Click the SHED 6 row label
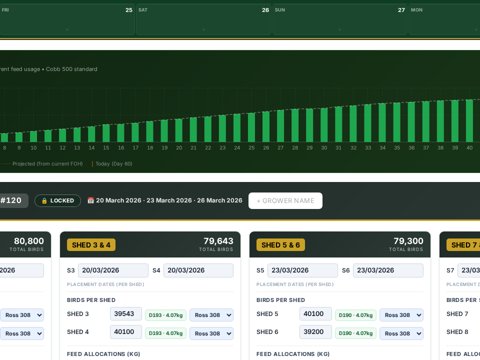 [x=267, y=332]
